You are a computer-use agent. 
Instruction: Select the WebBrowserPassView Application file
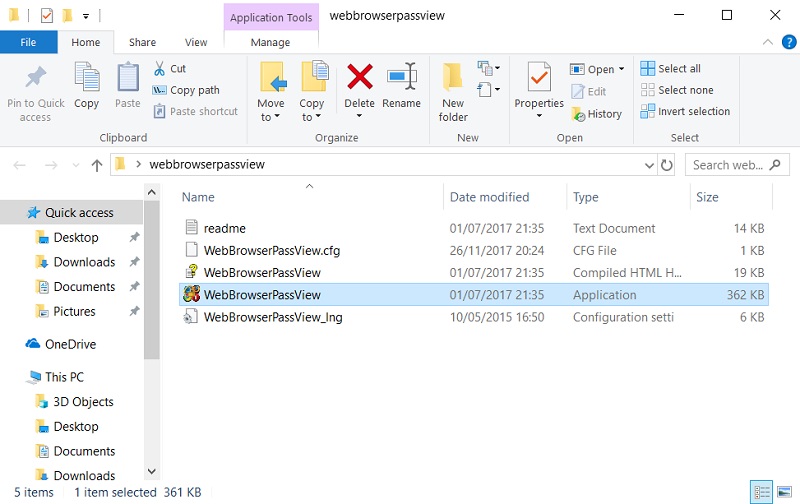click(474, 295)
